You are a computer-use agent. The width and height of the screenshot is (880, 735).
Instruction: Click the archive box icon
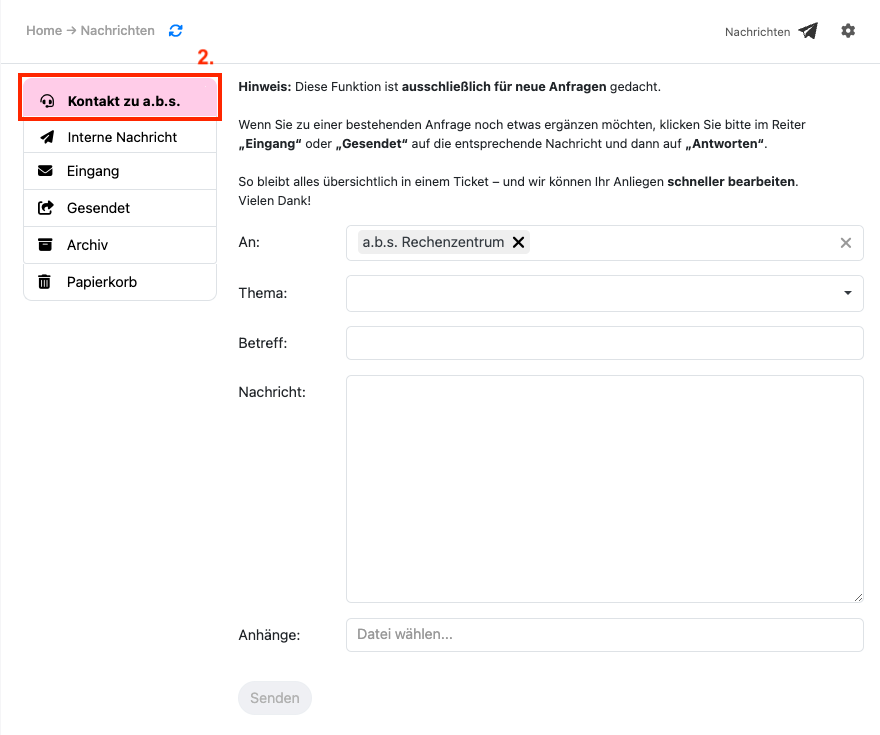tap(45, 245)
